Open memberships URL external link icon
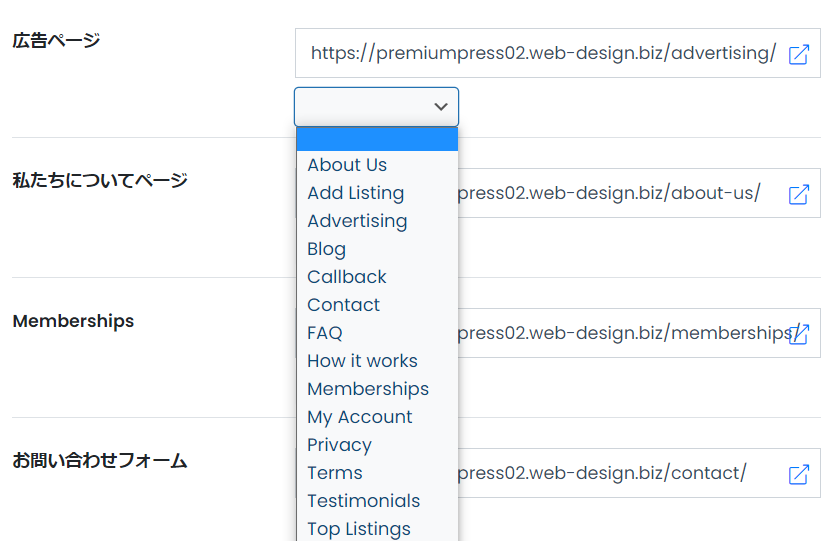The height and width of the screenshot is (541, 835). pos(799,334)
